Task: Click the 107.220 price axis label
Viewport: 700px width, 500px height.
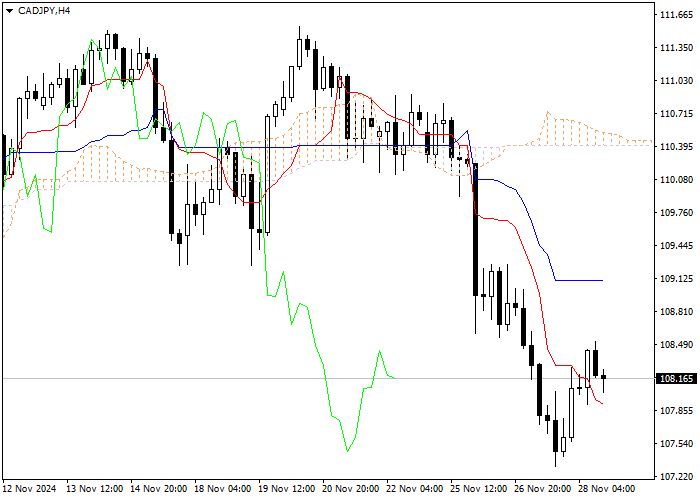Action: pos(676,477)
